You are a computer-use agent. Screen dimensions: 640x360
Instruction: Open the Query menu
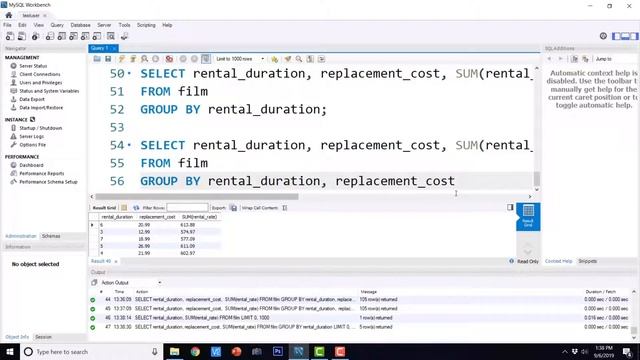point(57,25)
